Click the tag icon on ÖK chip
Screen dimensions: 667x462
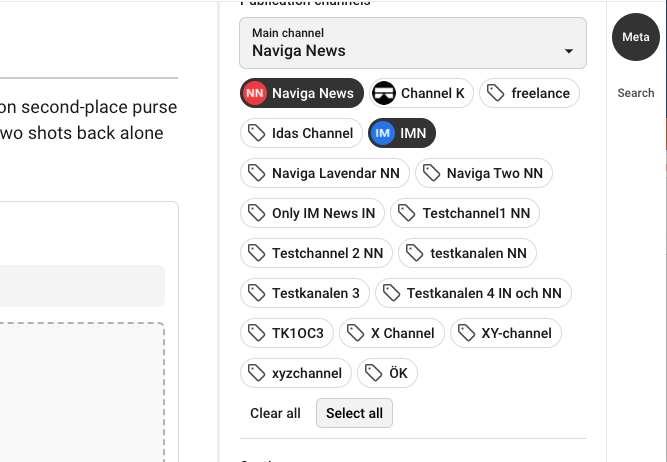(373, 373)
